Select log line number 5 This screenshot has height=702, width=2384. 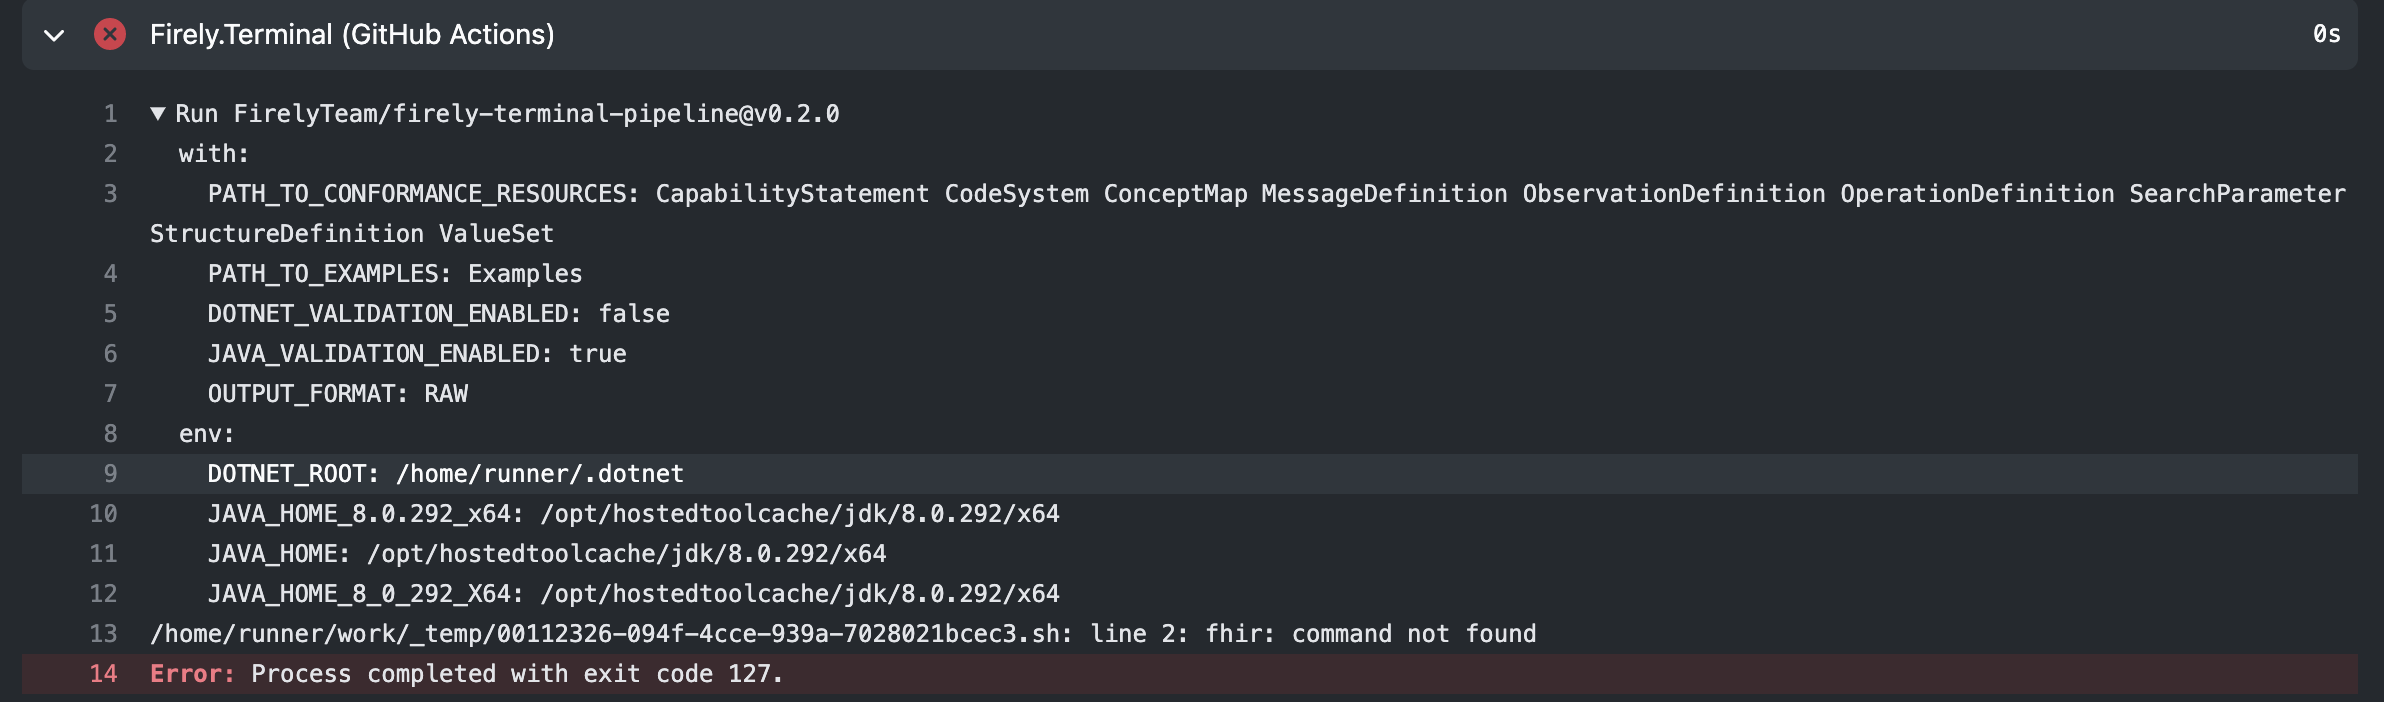[110, 314]
